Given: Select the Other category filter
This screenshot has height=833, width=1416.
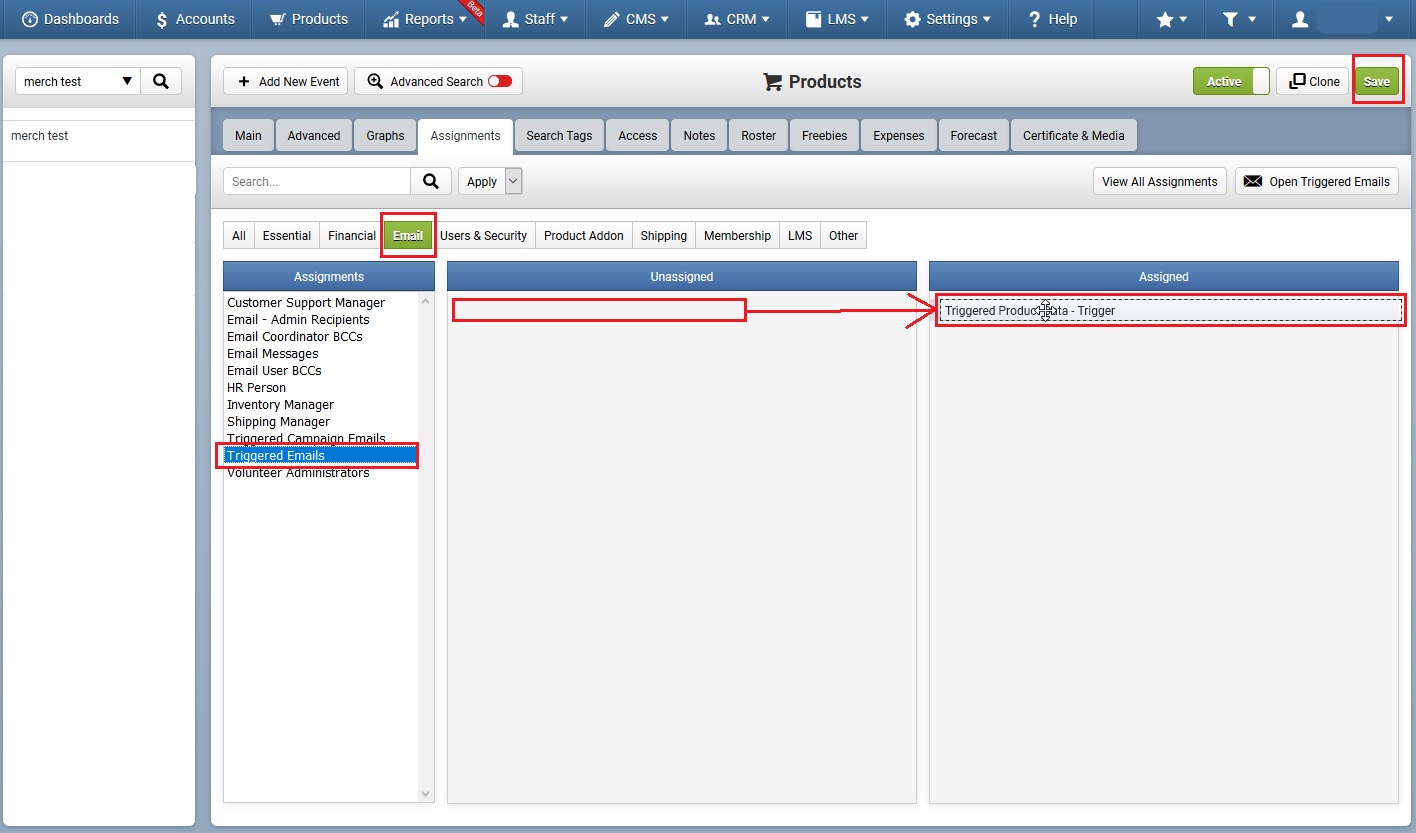Looking at the screenshot, I should pyautogui.click(x=844, y=236).
